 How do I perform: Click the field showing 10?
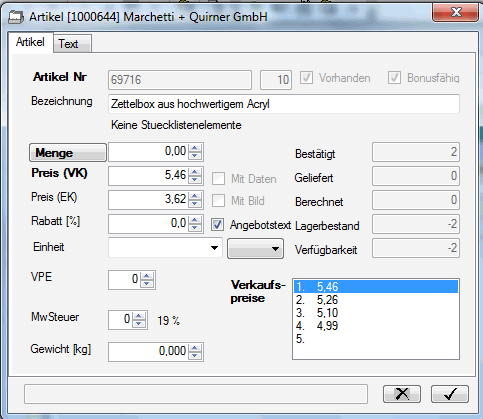click(x=276, y=80)
